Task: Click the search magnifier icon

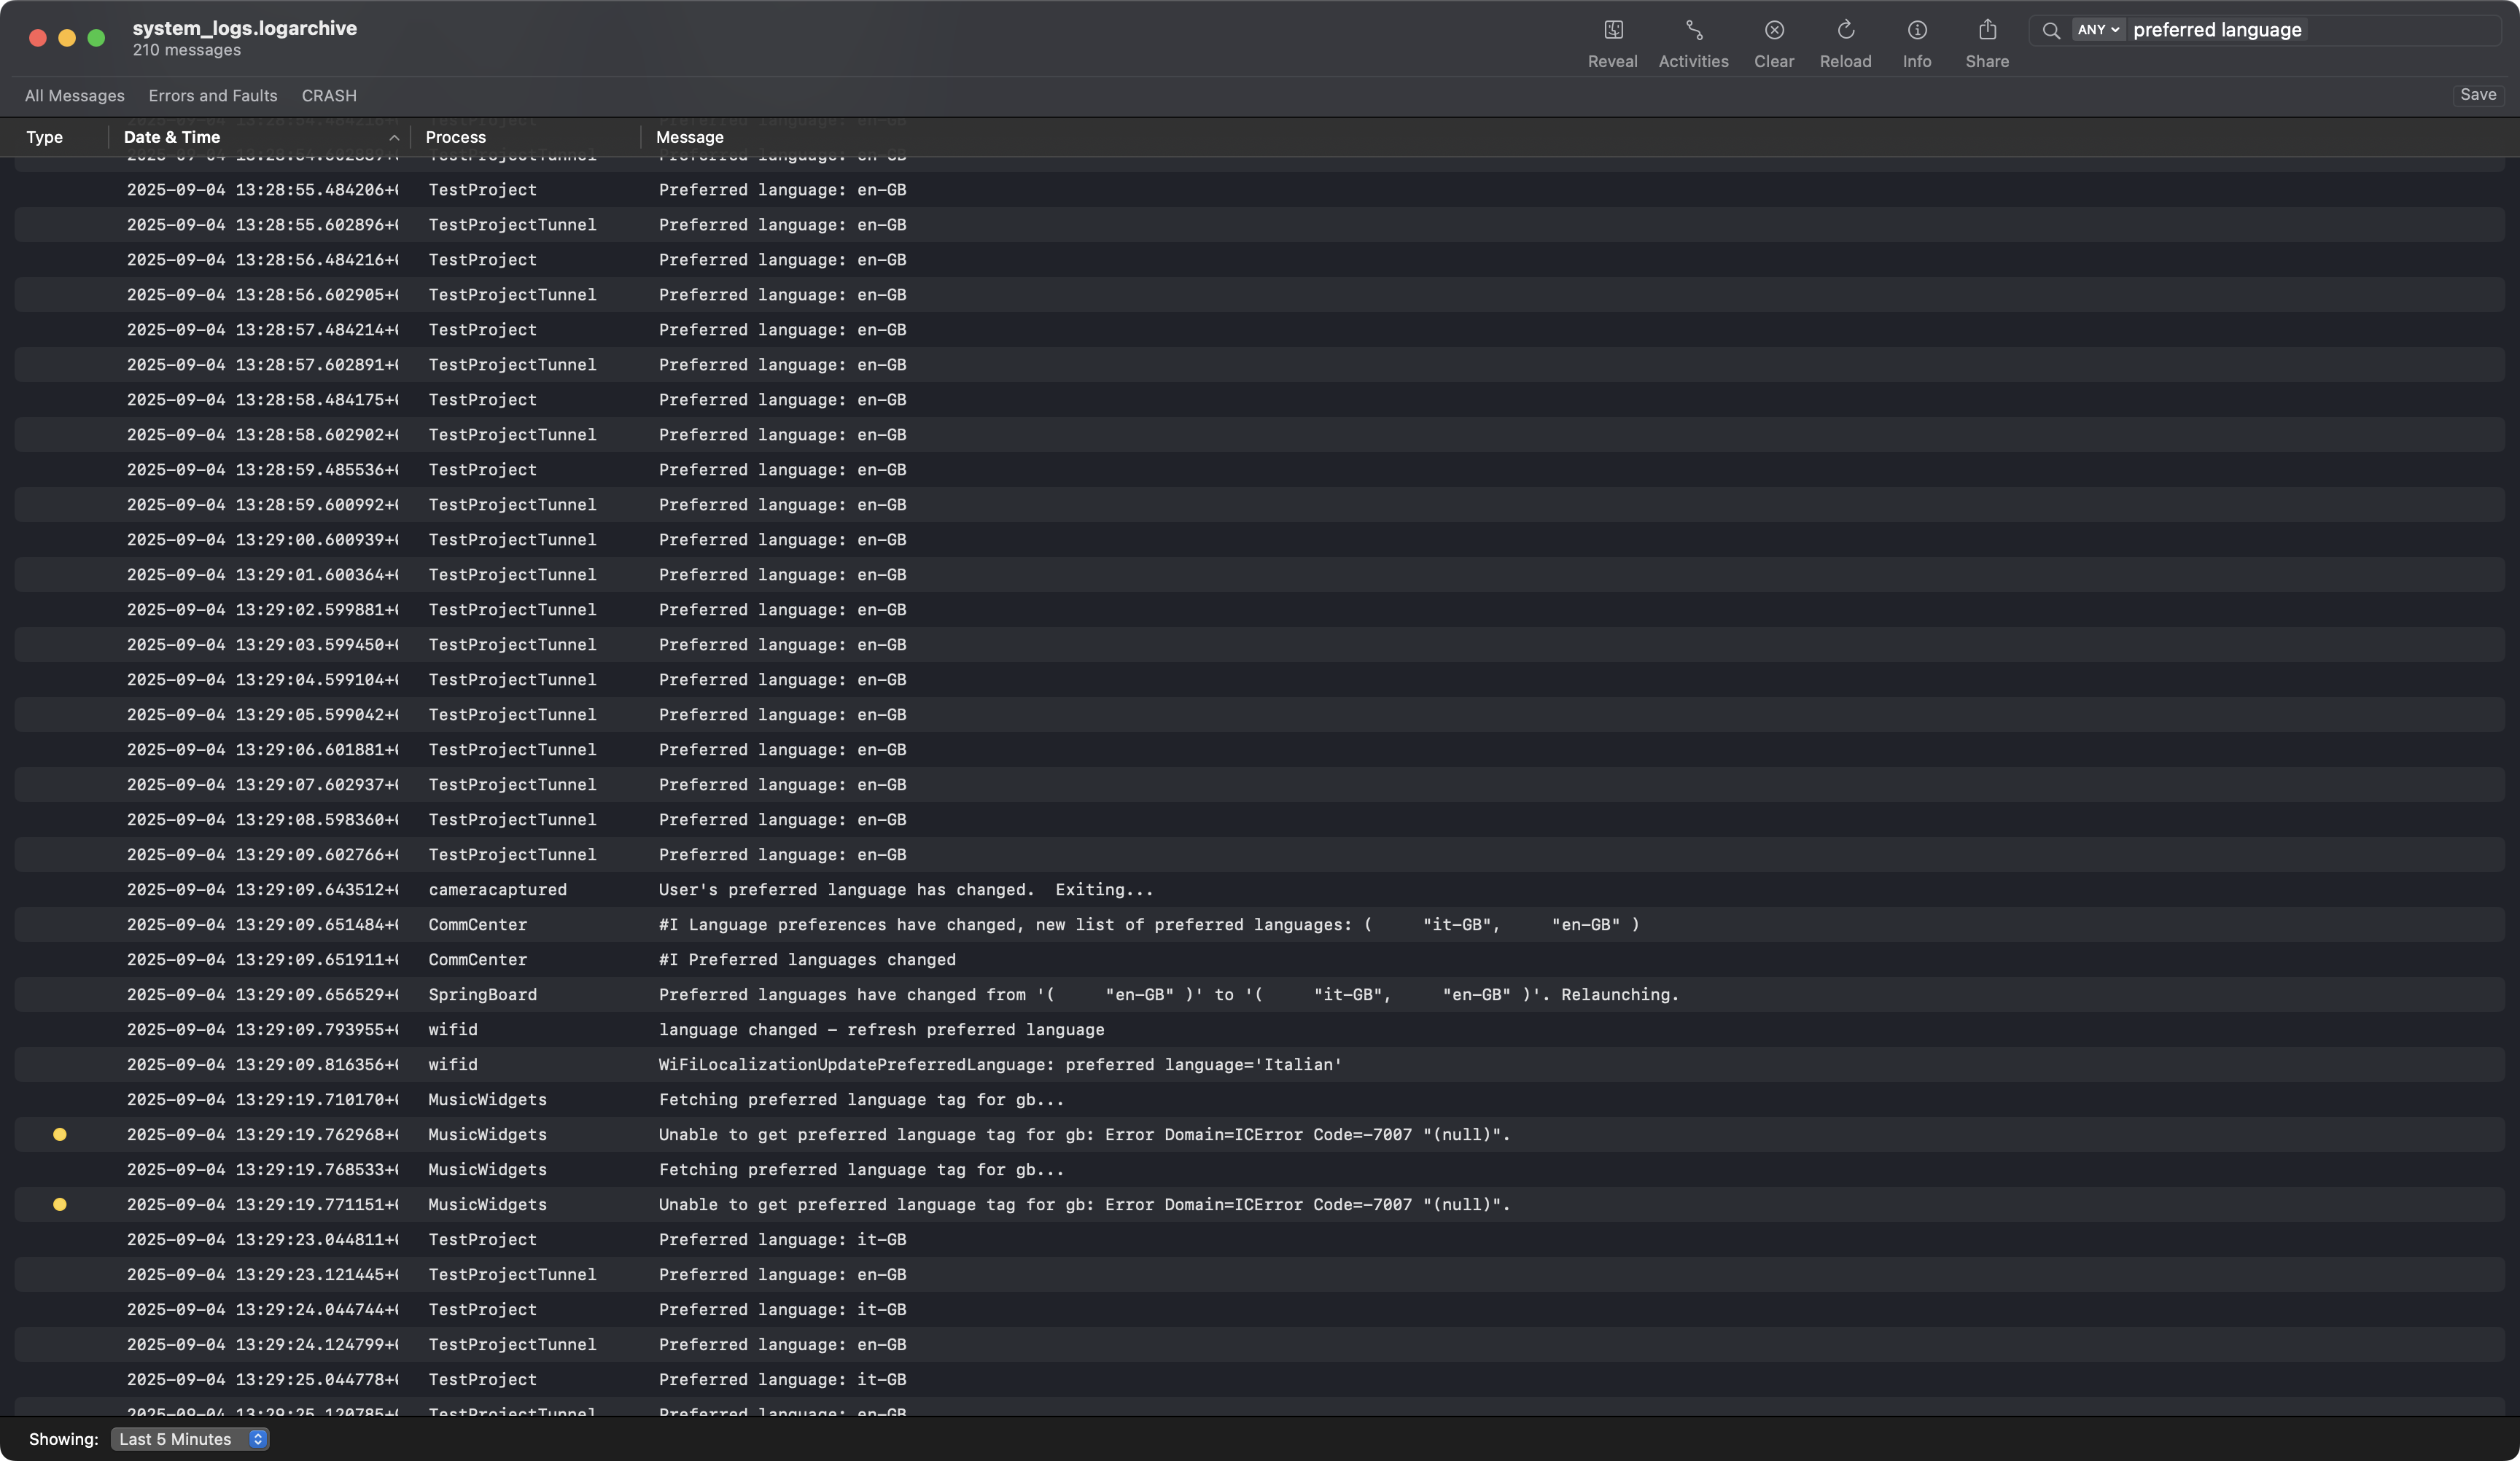Action: tap(2050, 30)
